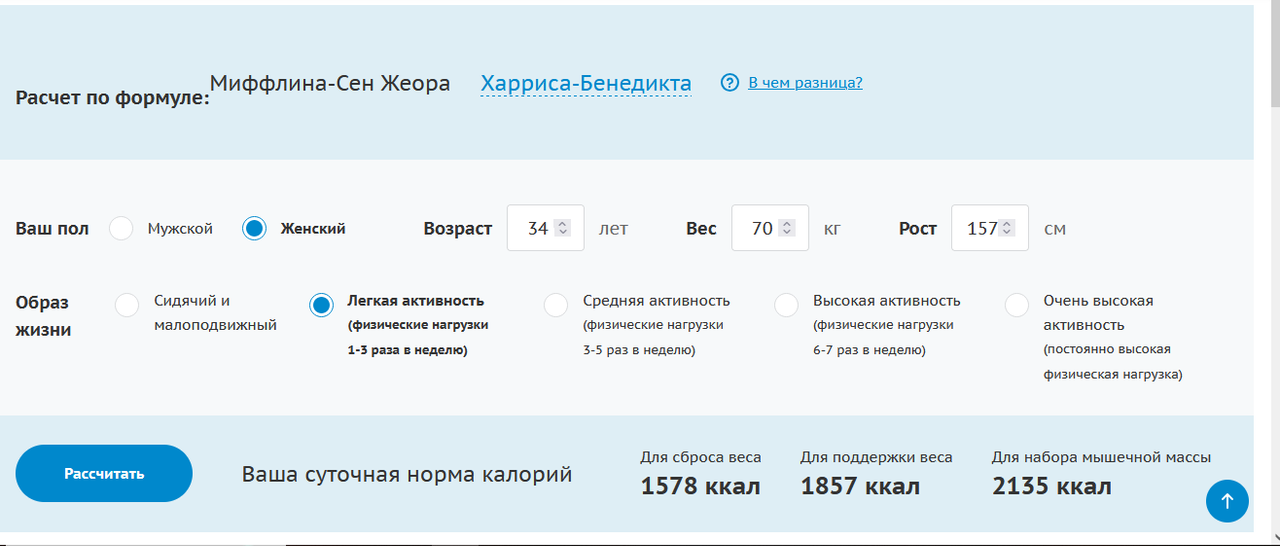This screenshot has height=546, width=1280.
Task: Click the Рассчитать button
Action: tap(104, 473)
